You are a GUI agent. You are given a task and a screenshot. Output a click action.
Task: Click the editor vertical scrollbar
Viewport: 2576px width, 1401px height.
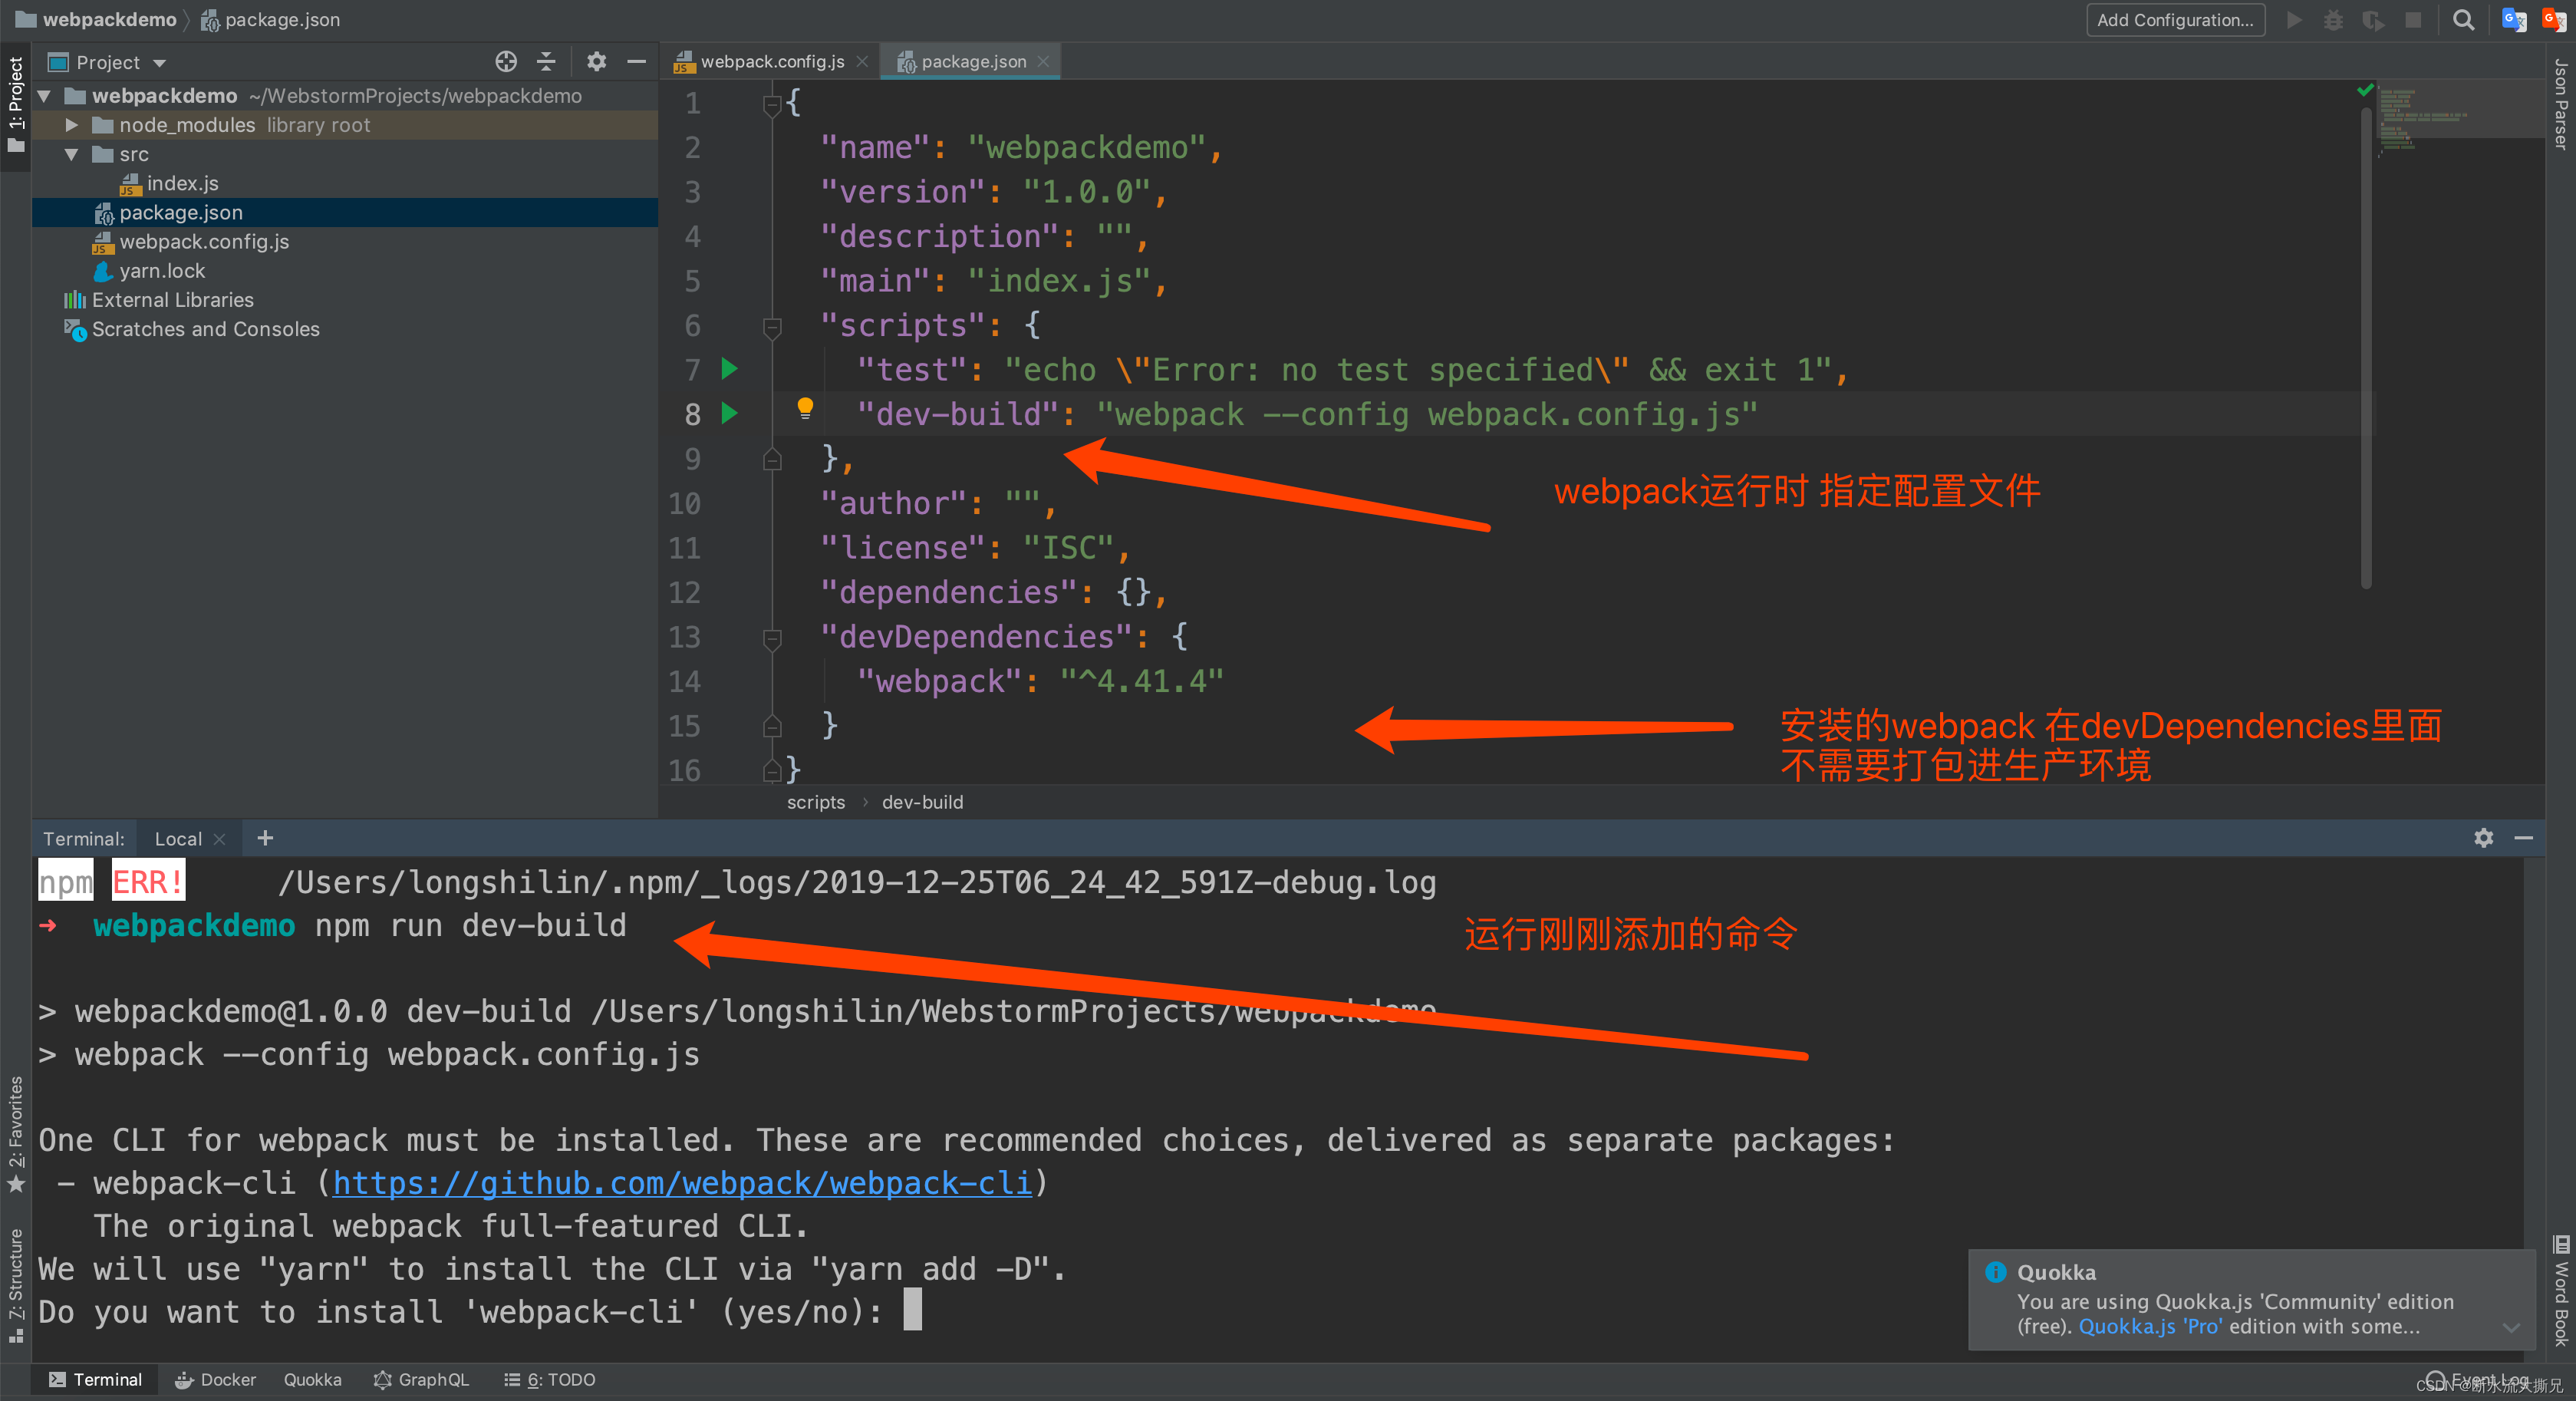pos(2366,347)
